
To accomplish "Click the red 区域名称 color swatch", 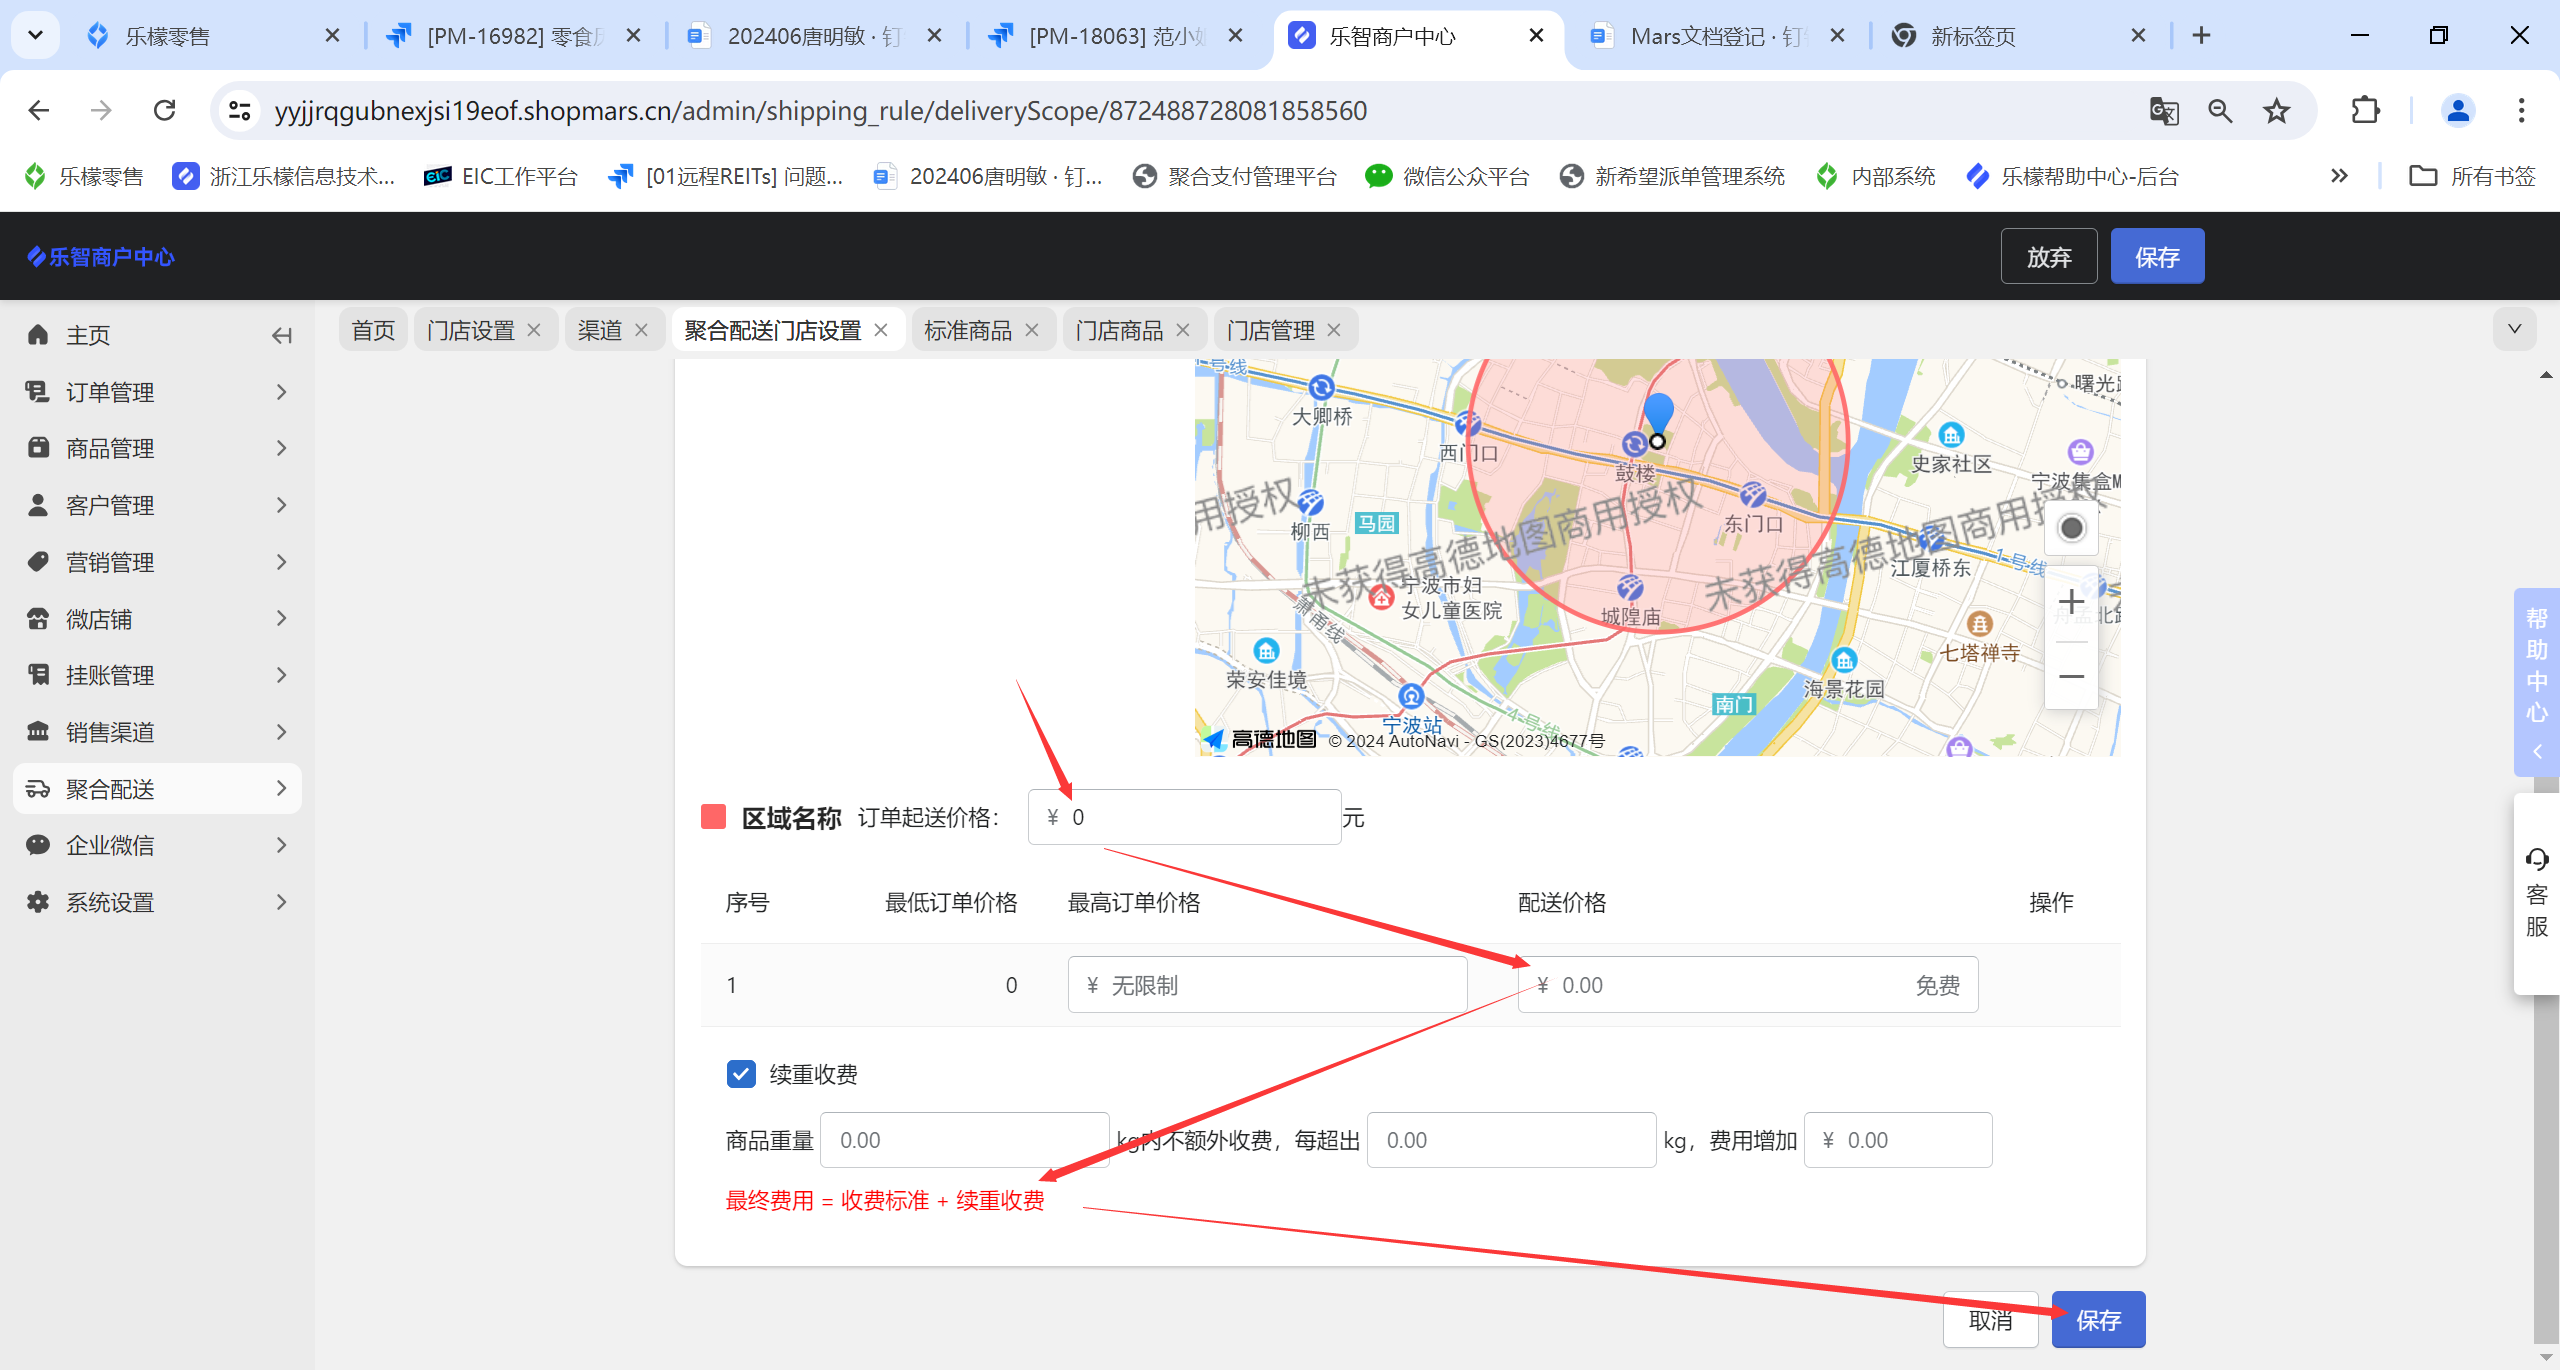I will 714,817.
